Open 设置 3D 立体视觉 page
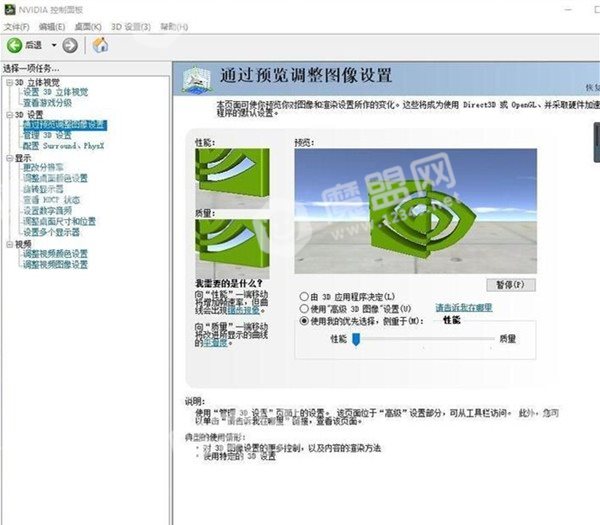 (55, 92)
